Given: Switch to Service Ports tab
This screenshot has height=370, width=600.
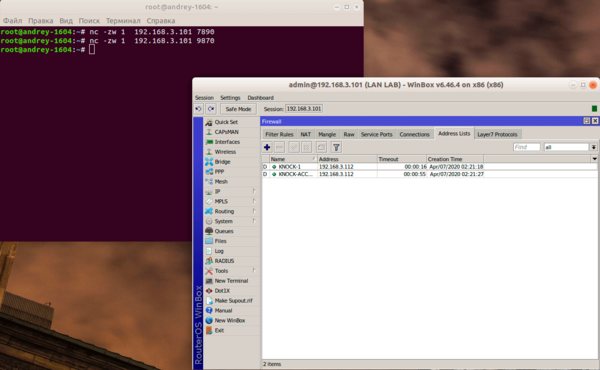Looking at the screenshot, I should 377,134.
